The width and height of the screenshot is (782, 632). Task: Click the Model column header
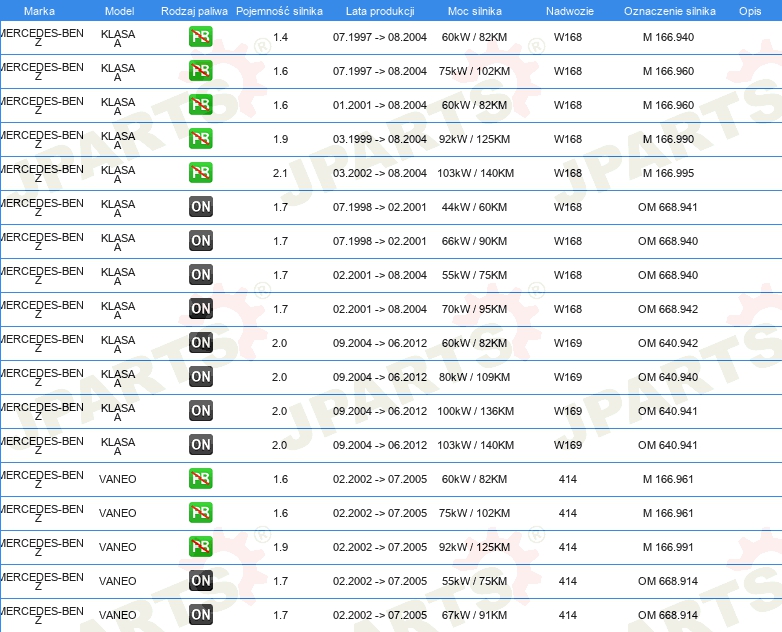120,11
